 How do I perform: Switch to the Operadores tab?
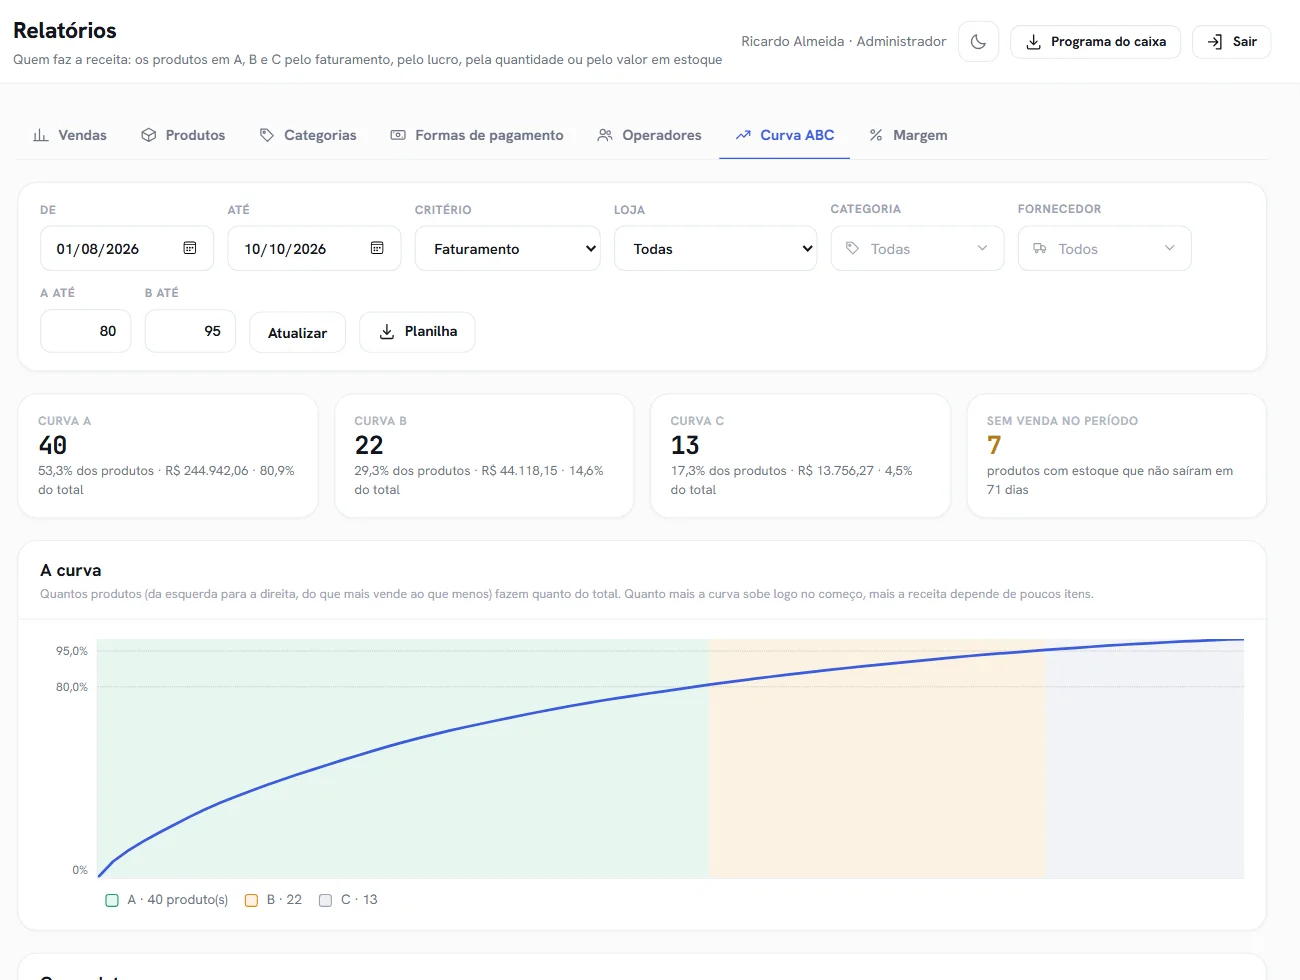click(649, 135)
